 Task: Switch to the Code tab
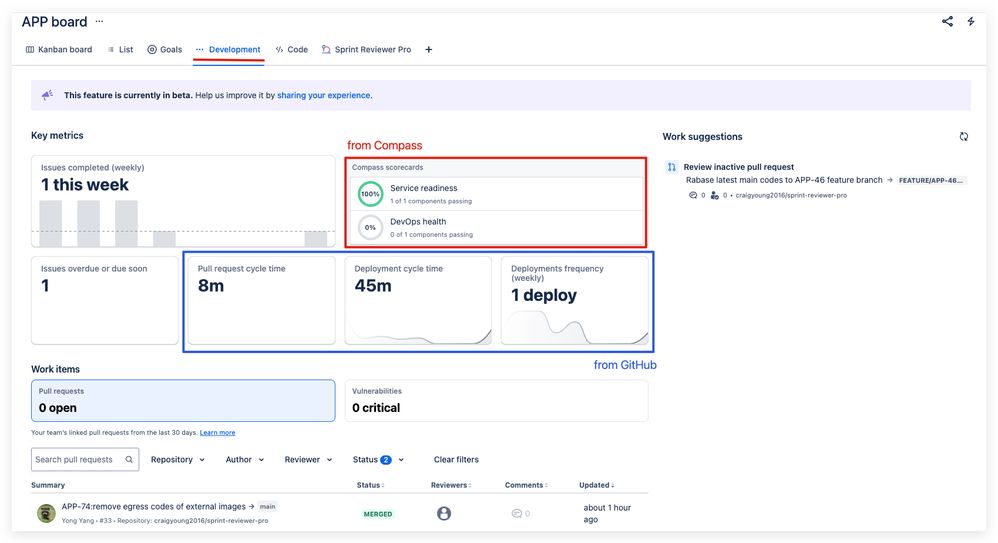[x=292, y=49]
